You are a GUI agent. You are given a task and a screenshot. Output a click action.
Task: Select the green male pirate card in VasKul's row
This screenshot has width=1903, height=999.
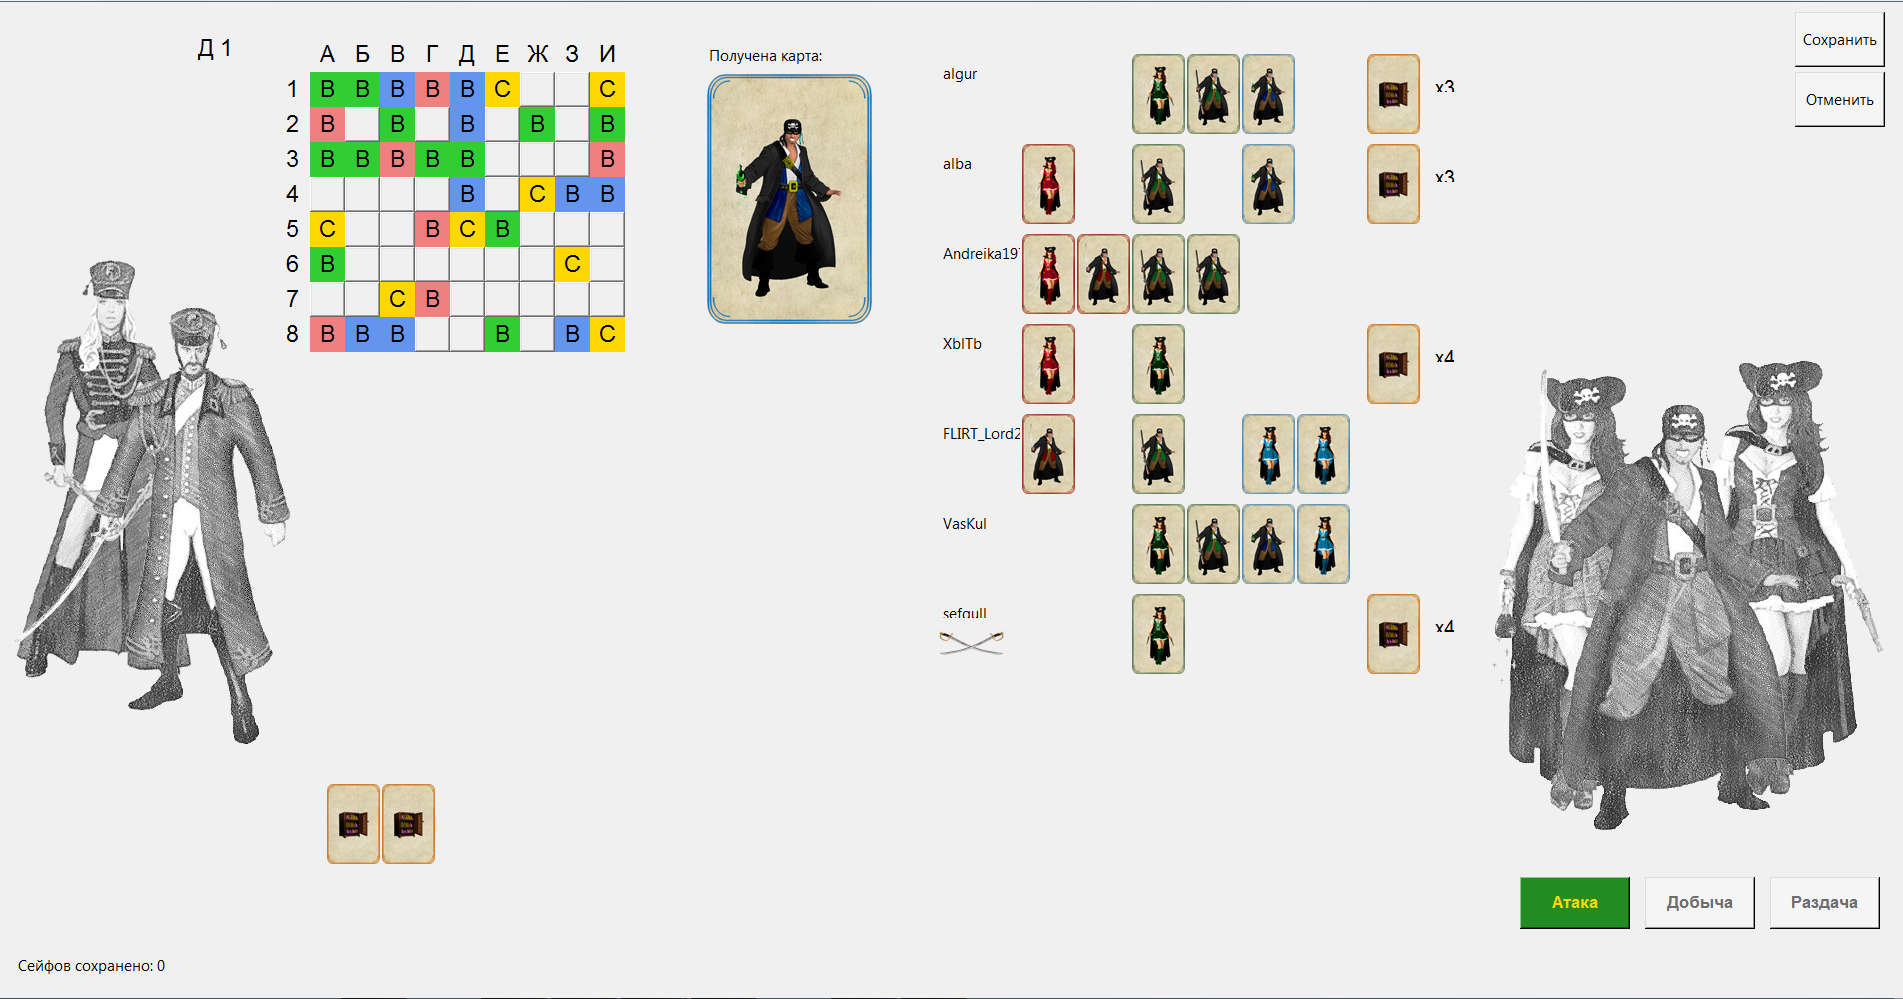coord(1213,544)
